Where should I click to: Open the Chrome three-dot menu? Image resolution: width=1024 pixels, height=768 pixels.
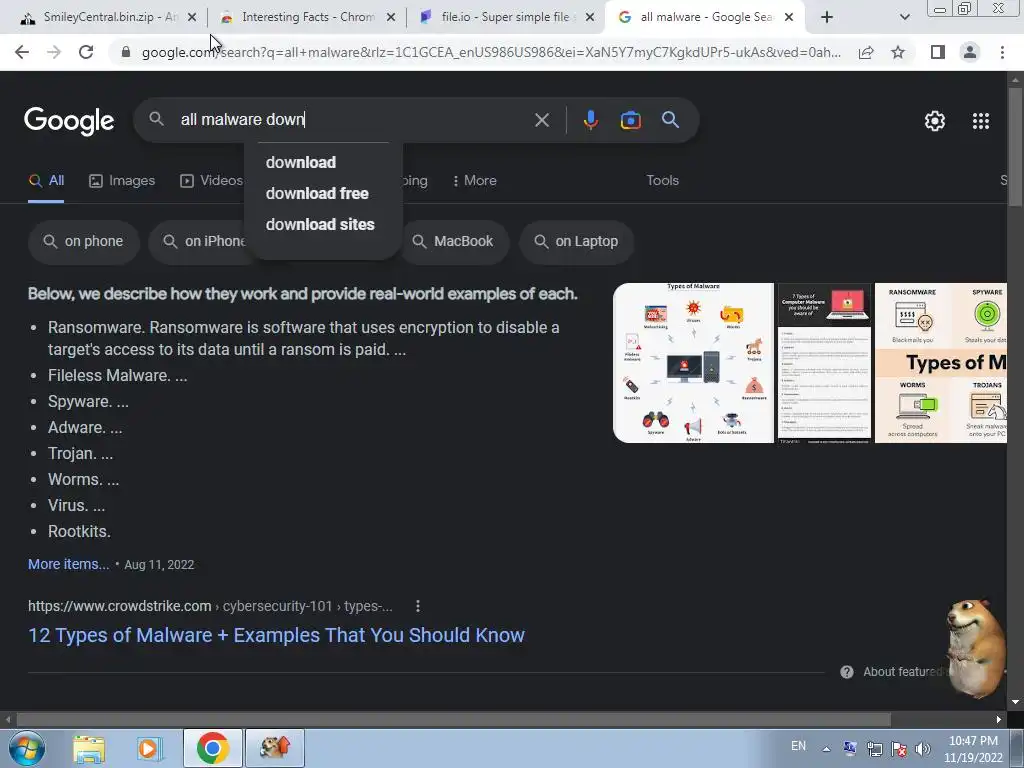[1002, 52]
